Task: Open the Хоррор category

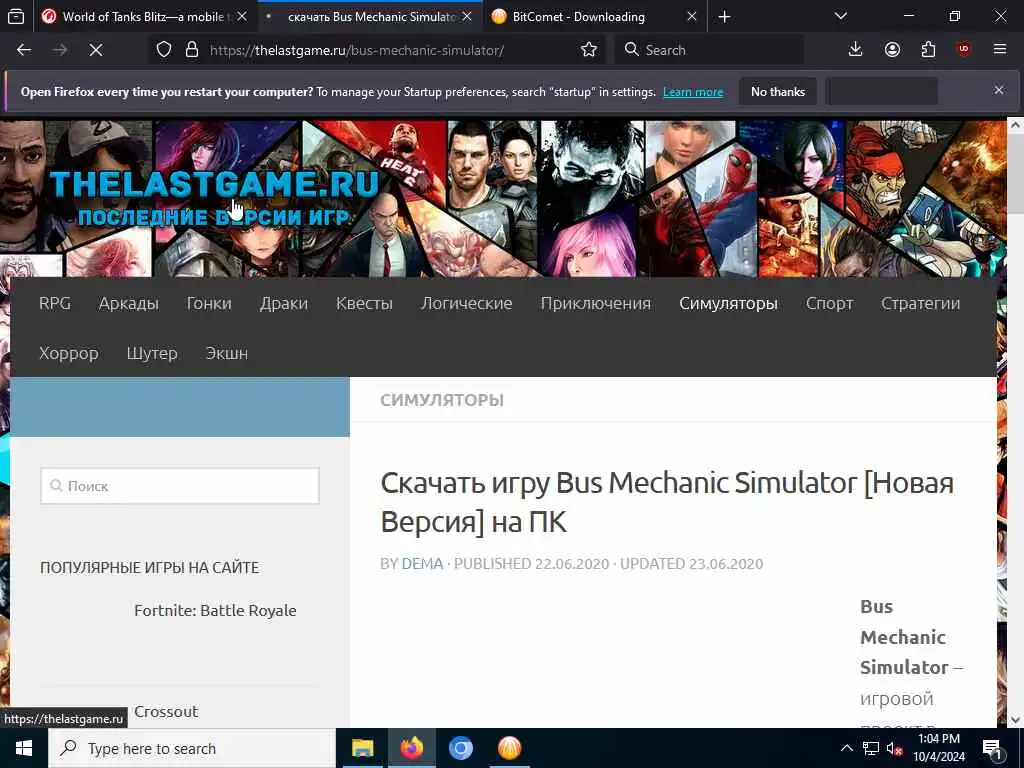Action: pos(69,353)
